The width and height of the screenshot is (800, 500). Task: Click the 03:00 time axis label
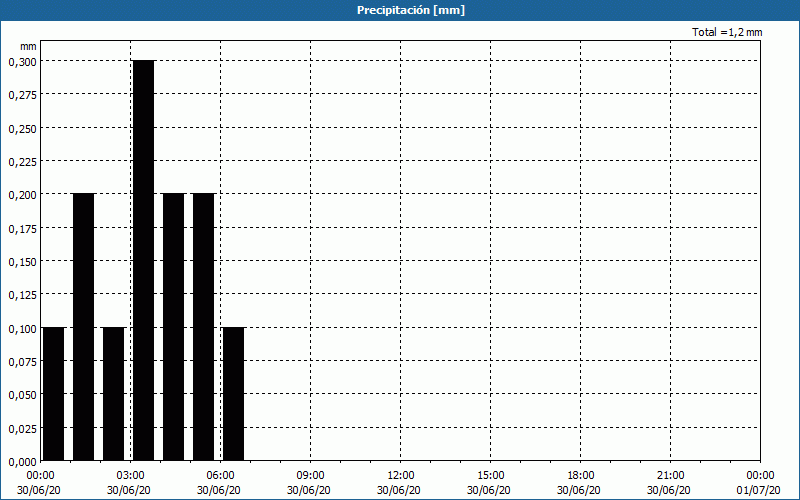coord(130,476)
